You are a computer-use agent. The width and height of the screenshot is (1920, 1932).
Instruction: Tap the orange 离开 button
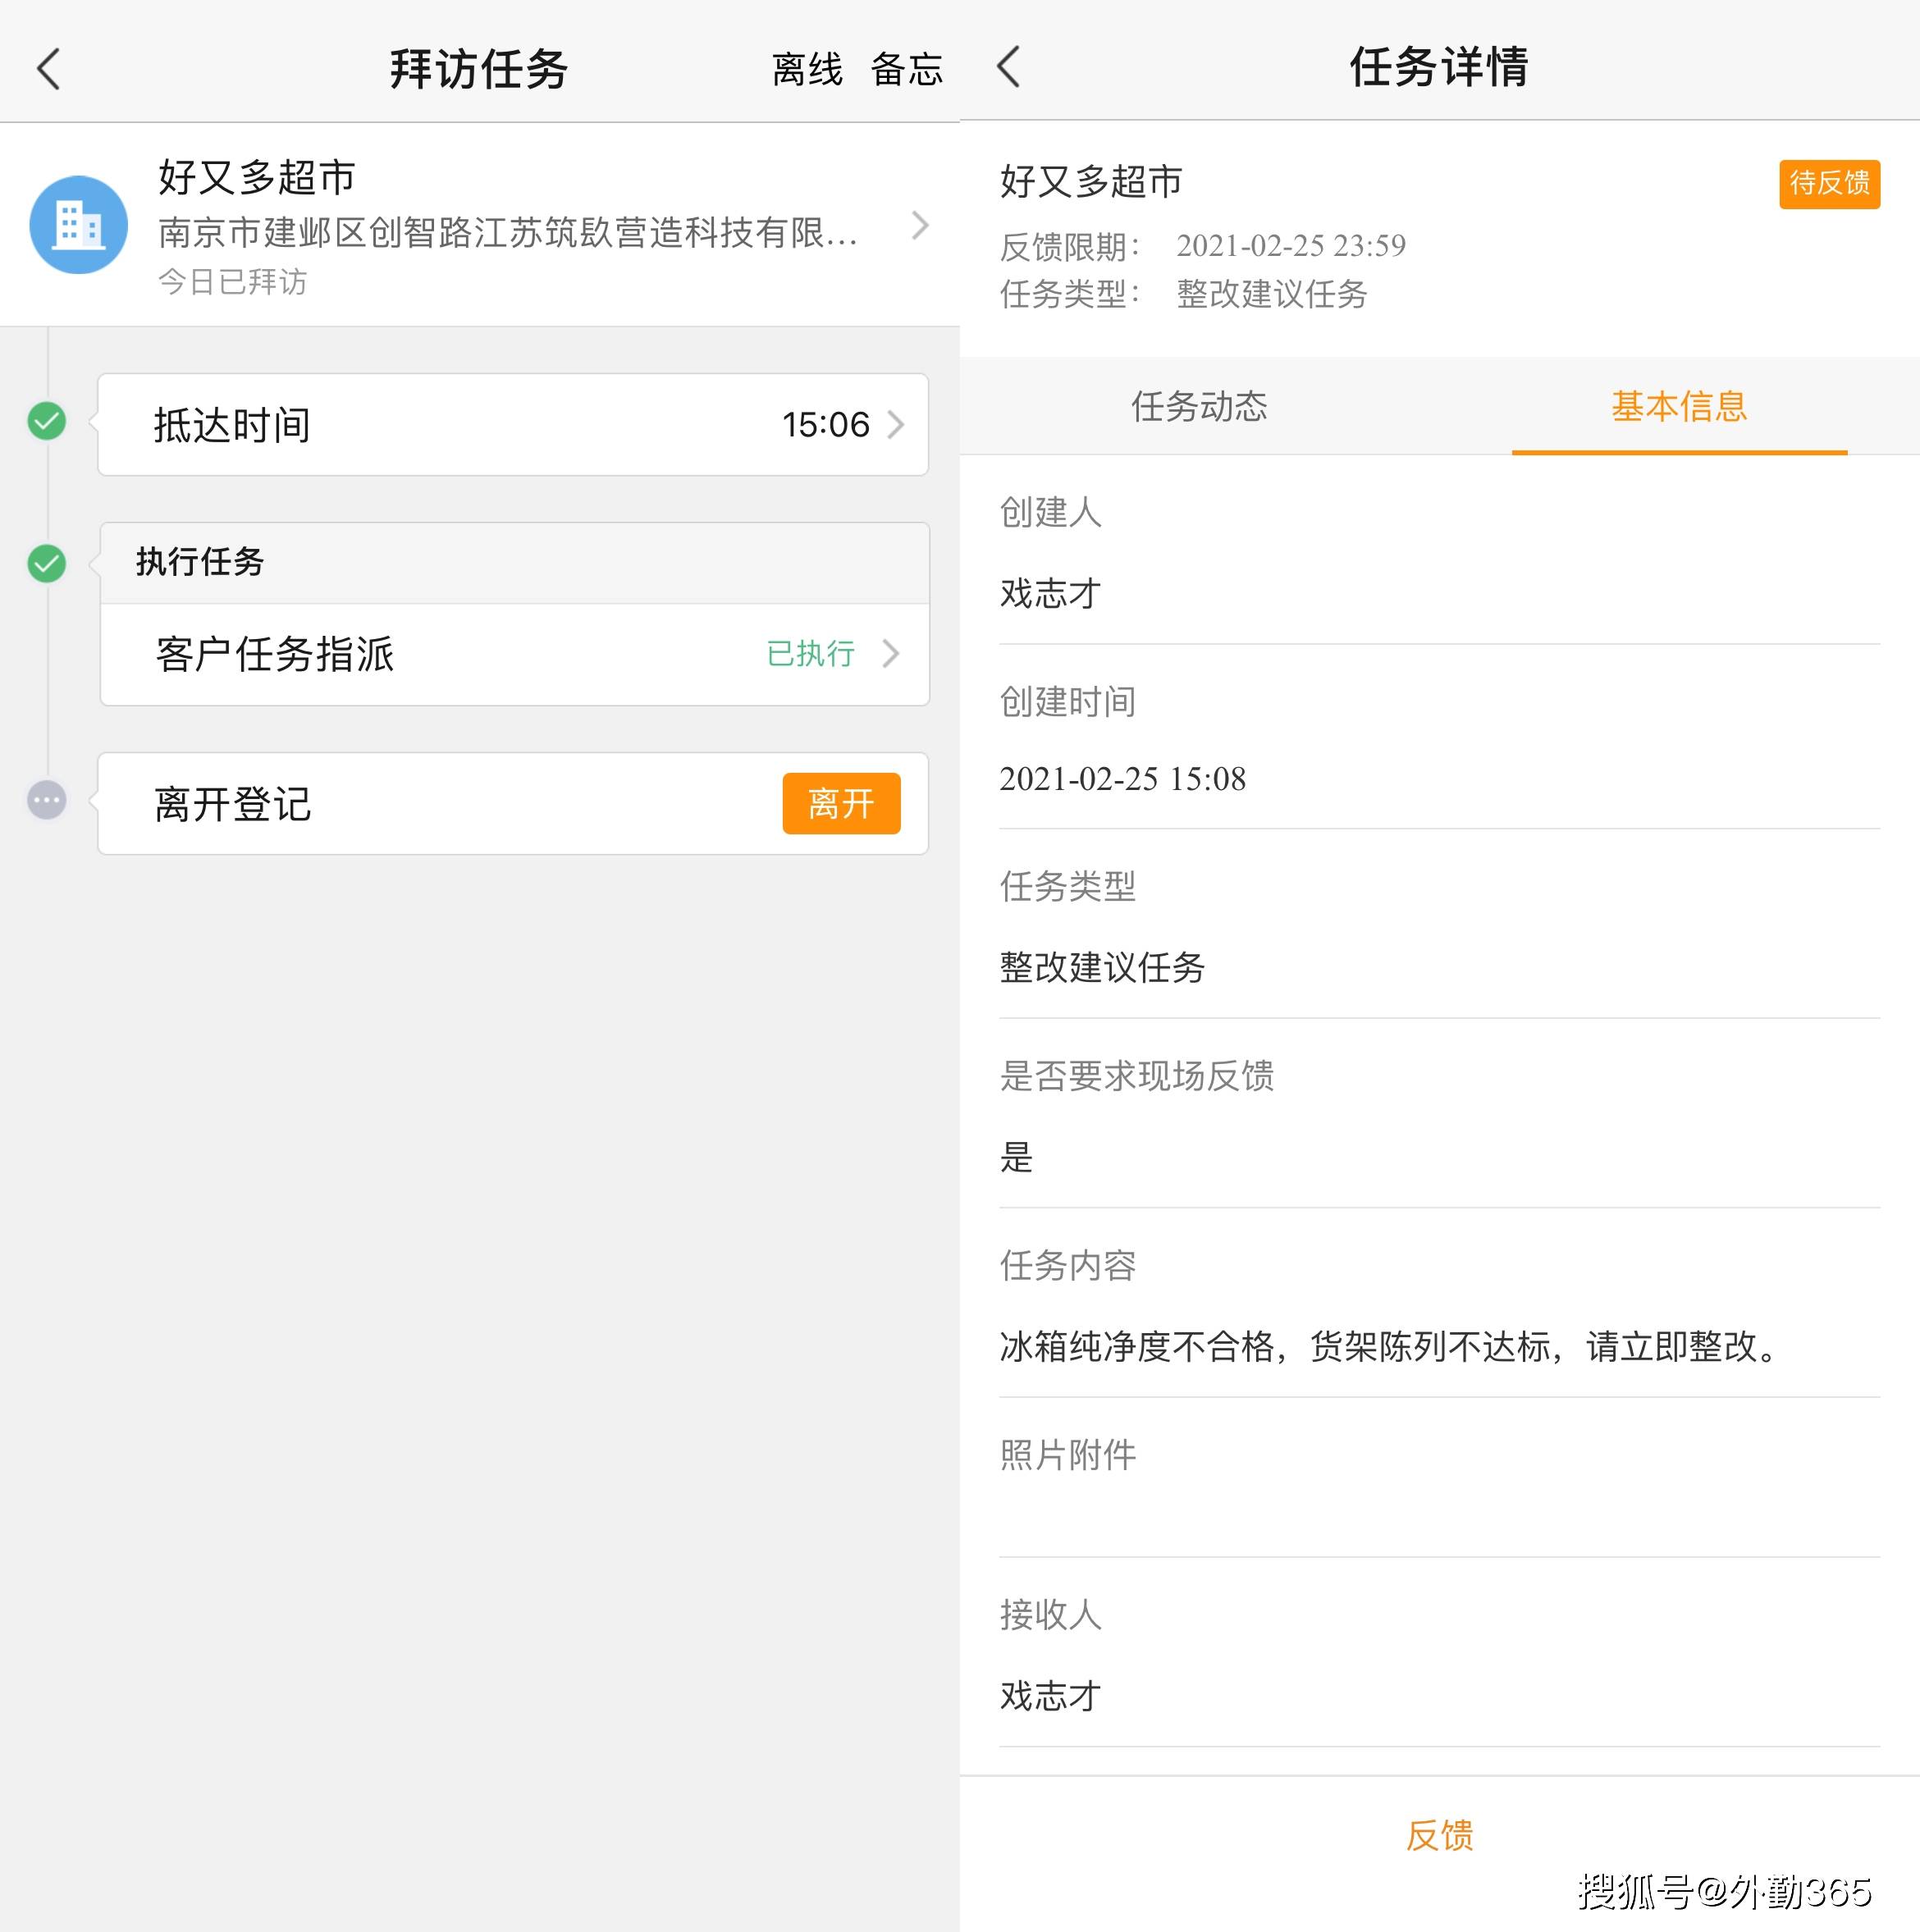coord(841,803)
